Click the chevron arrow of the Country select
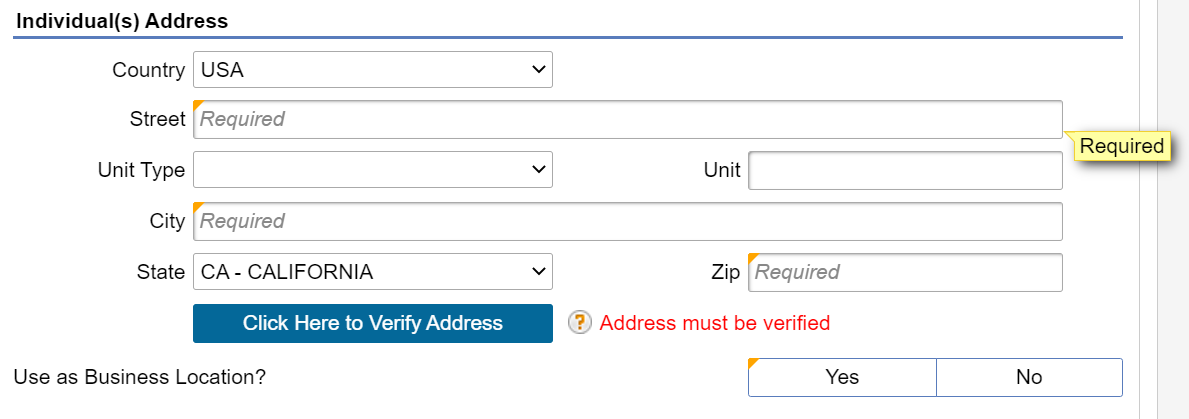1189x419 pixels. pos(538,70)
